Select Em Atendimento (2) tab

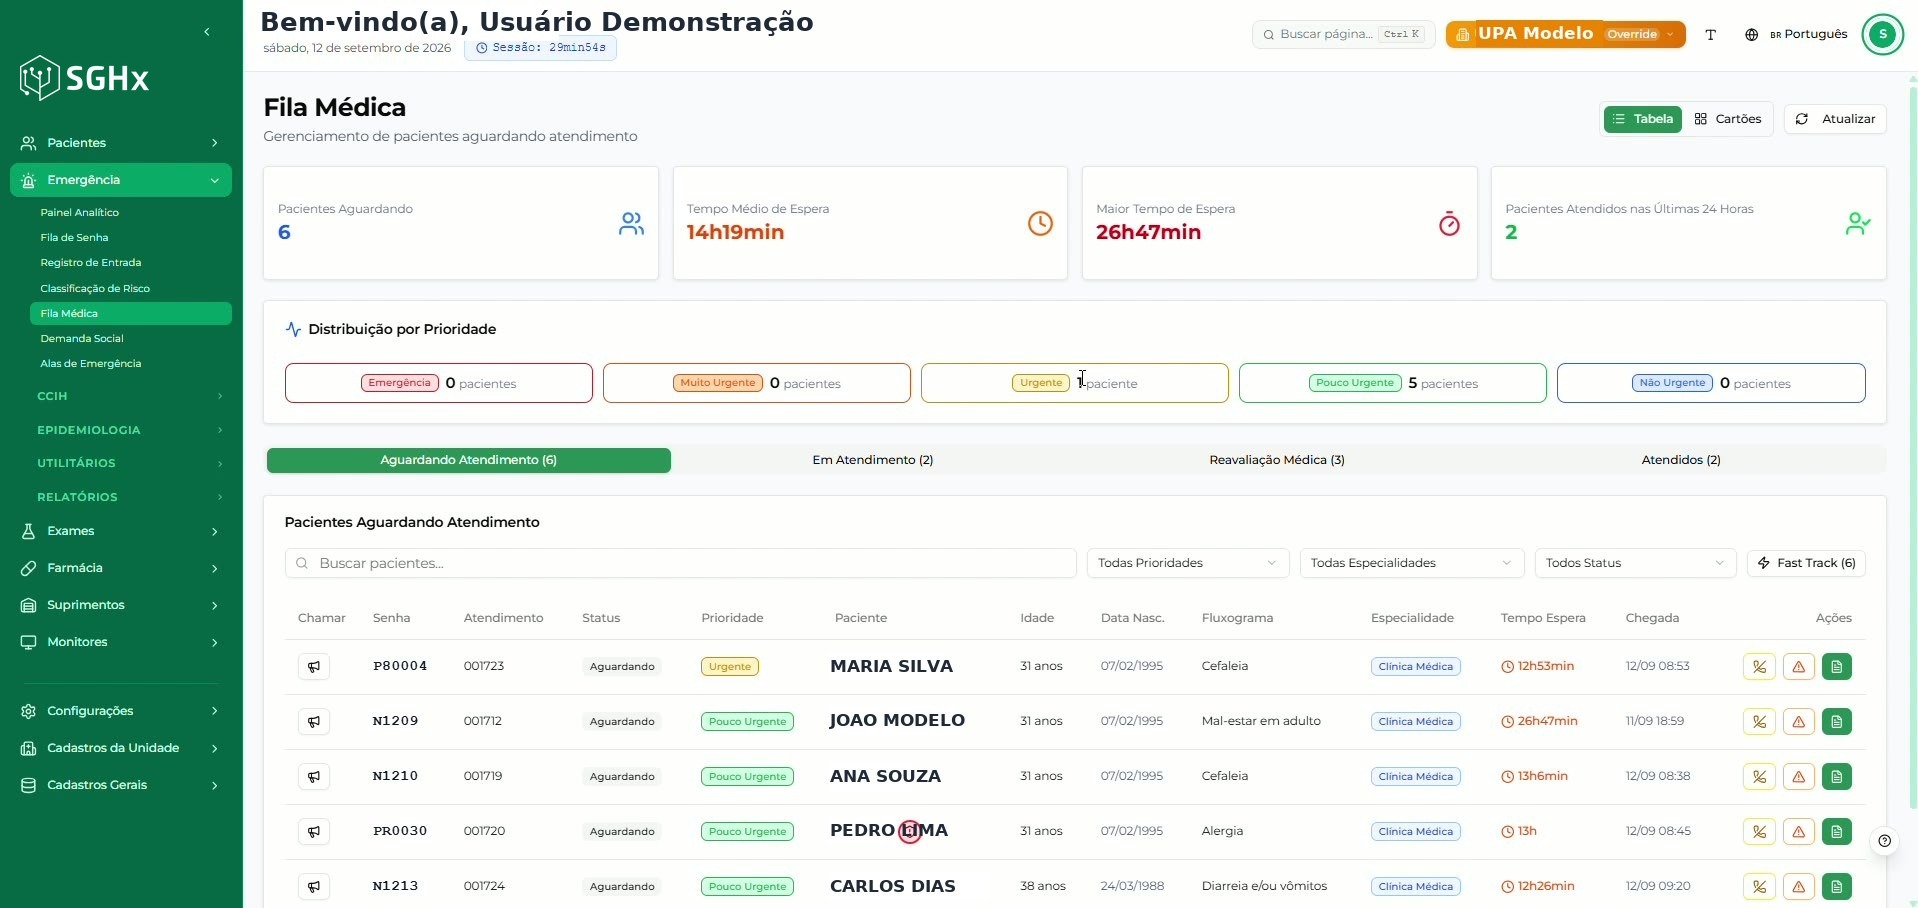873,460
